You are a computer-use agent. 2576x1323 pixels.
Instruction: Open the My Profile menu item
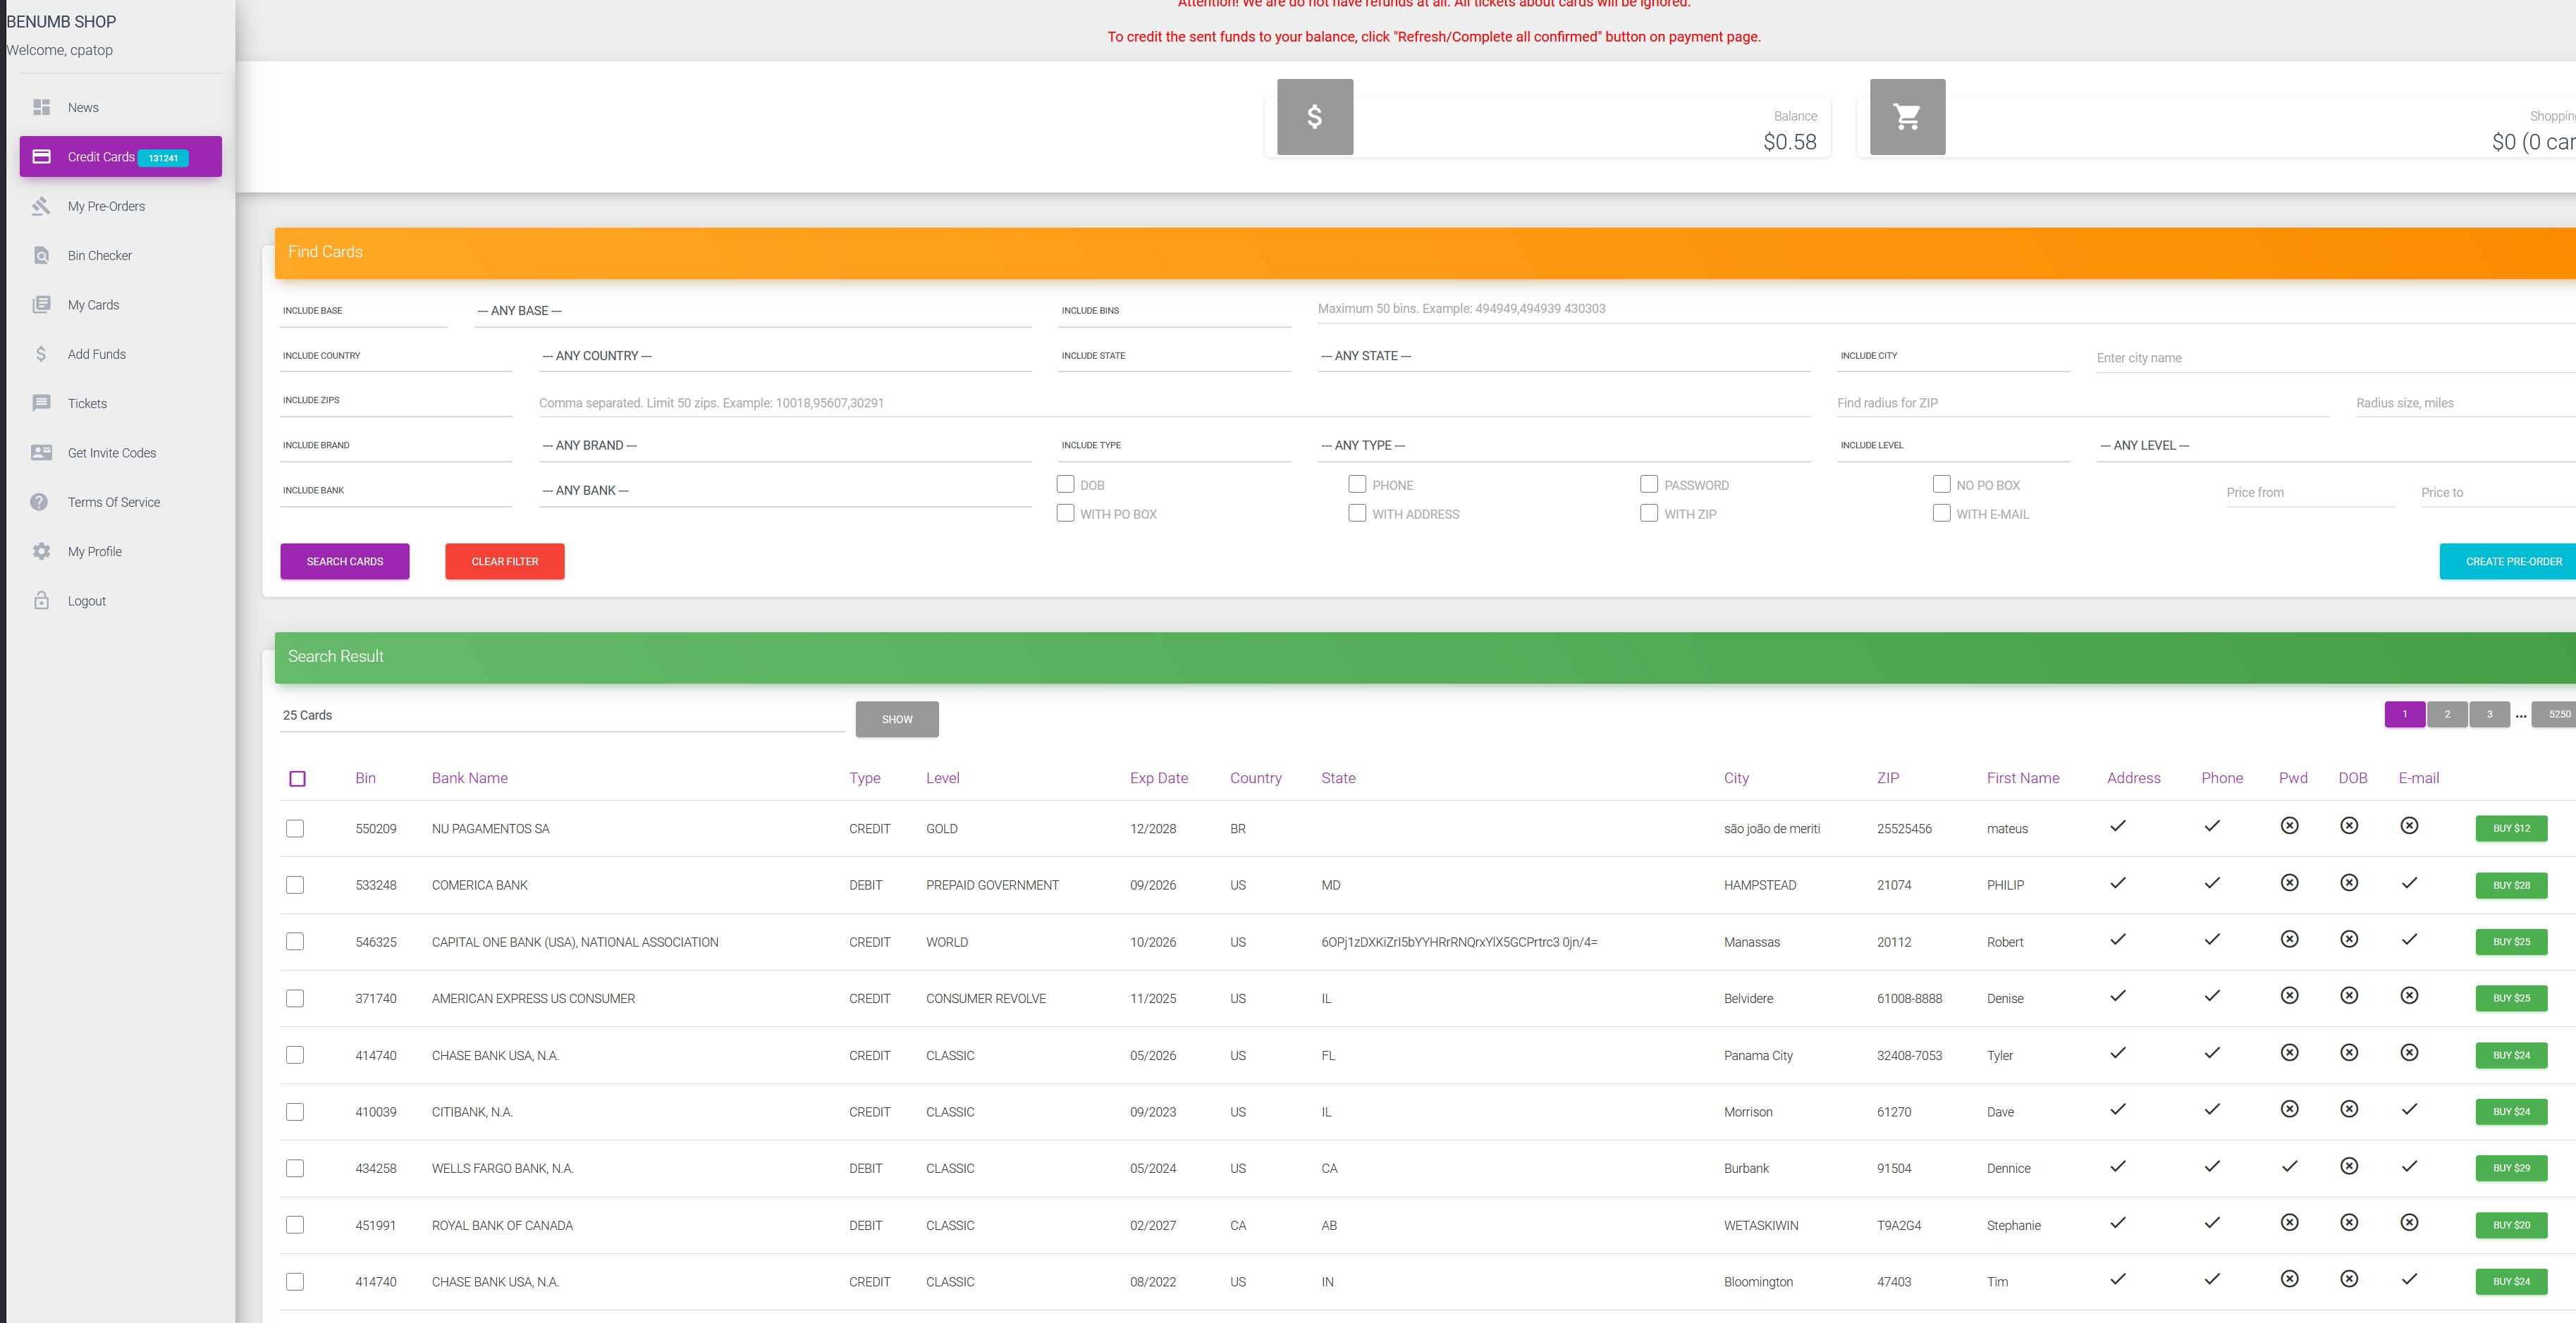tap(94, 550)
